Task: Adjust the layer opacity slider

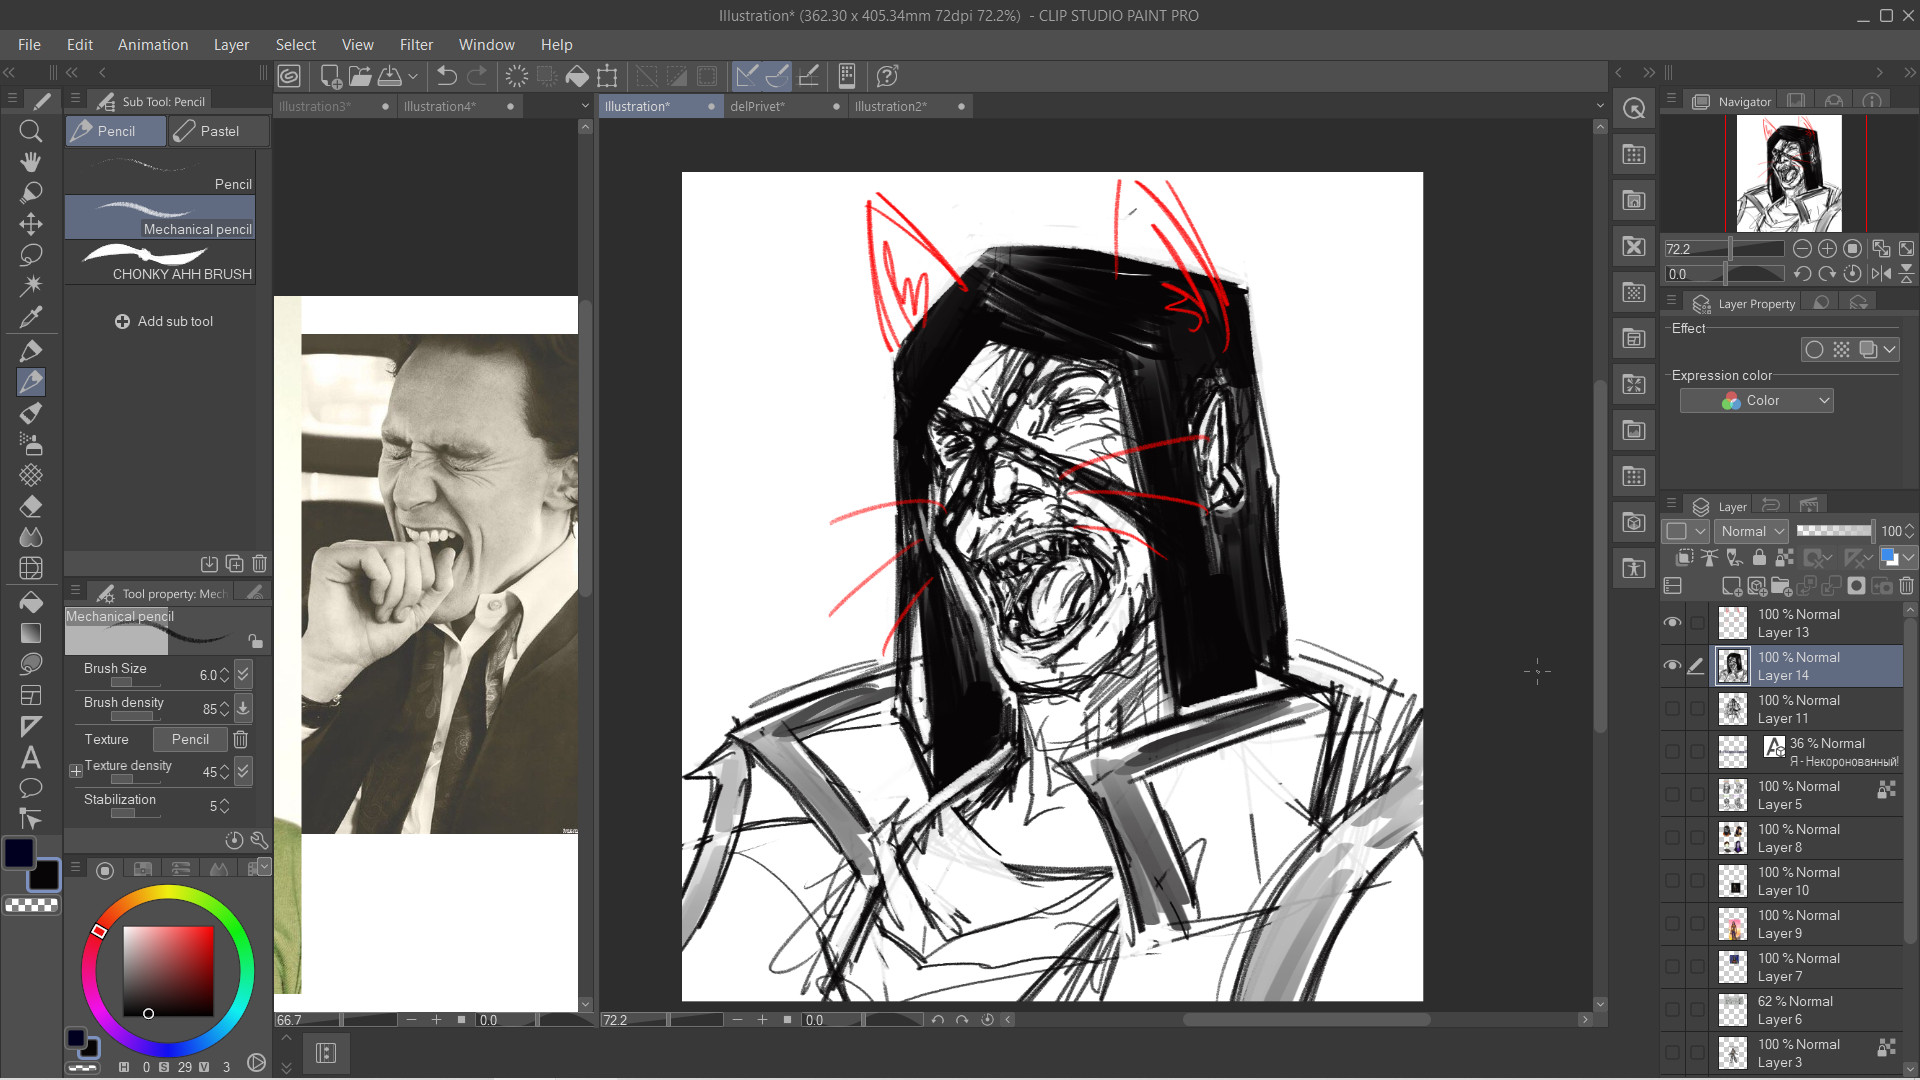Action: pos(1834,531)
